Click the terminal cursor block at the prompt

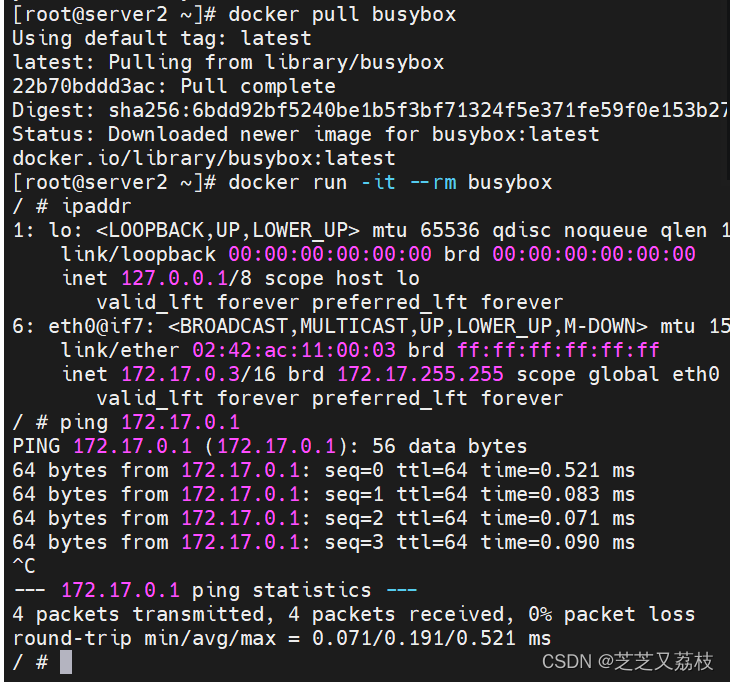66,661
